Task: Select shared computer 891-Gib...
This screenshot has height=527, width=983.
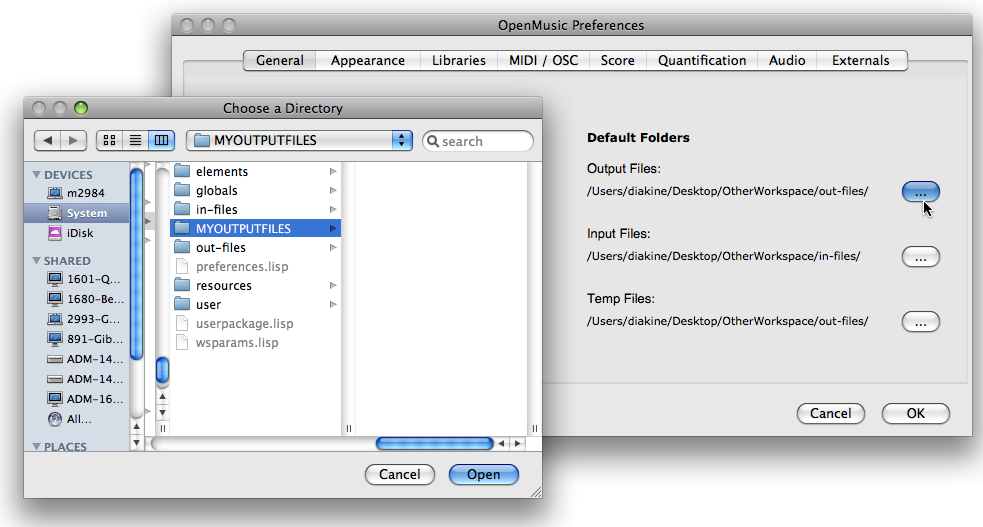Action: [85, 339]
